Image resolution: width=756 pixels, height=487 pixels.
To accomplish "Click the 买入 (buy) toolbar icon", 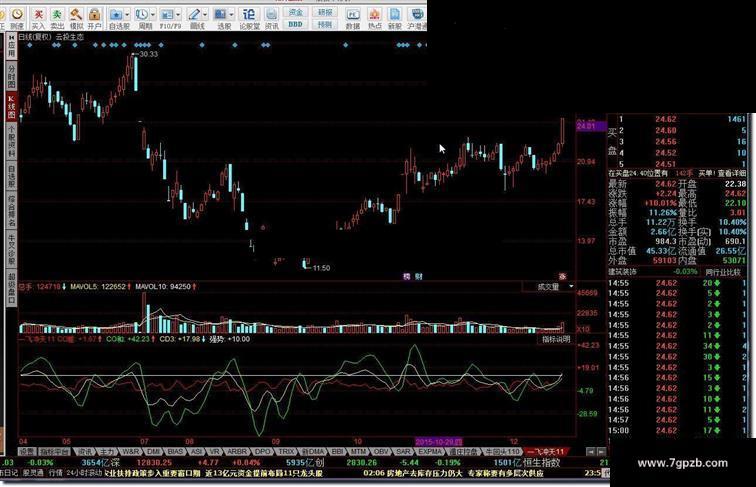I will tap(37, 18).
